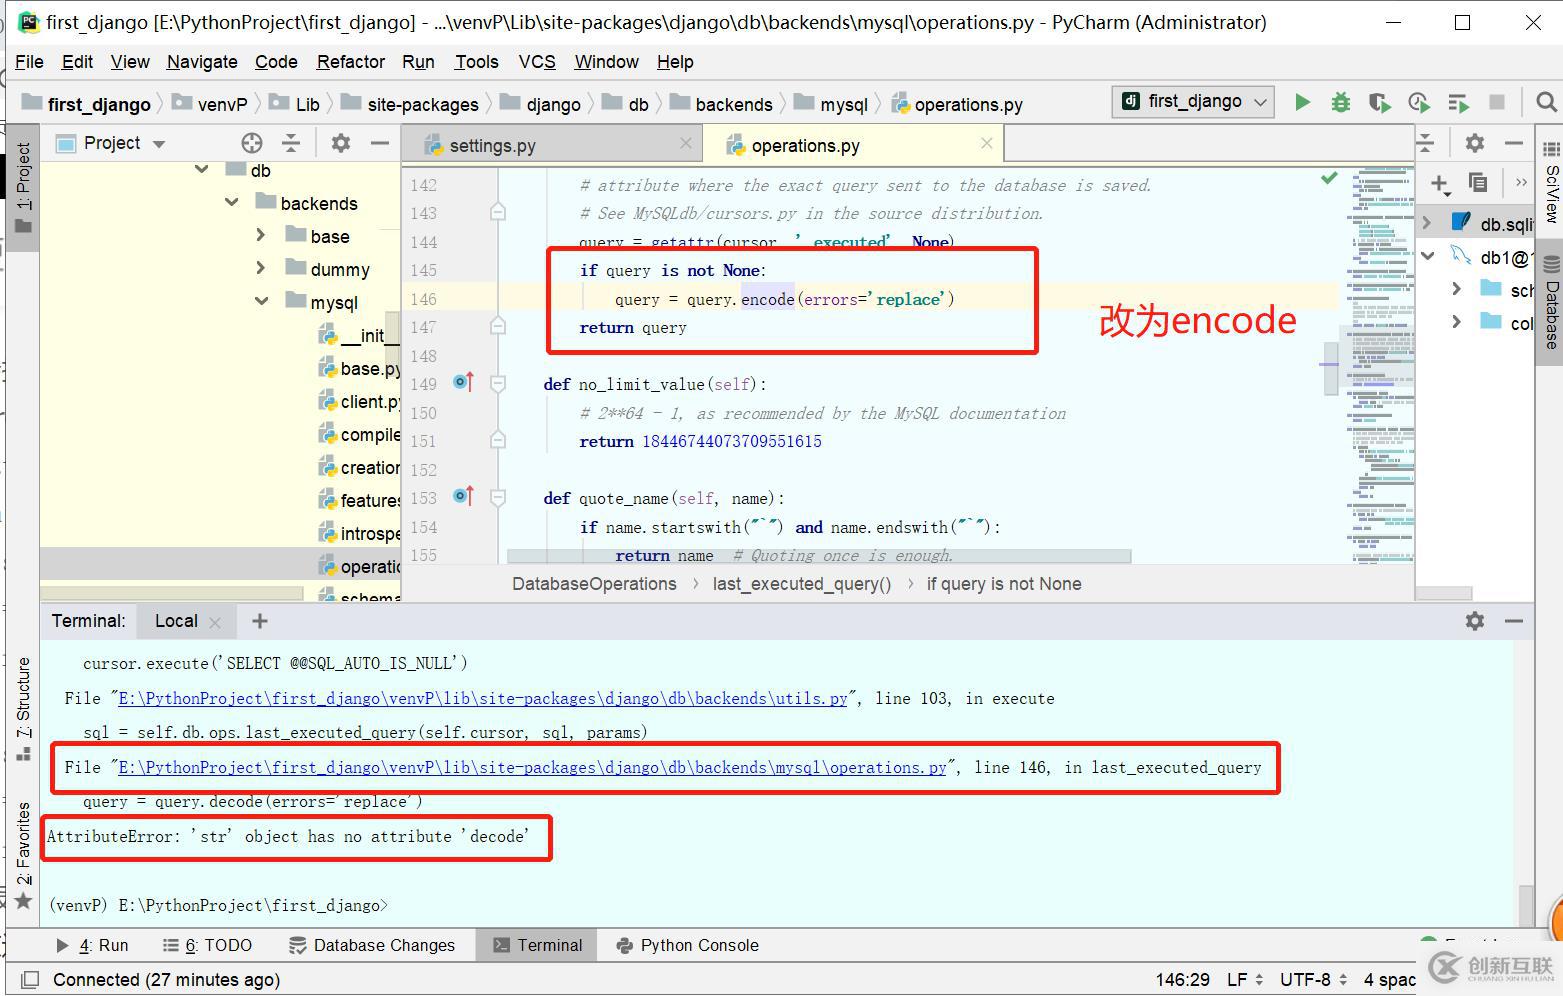Screen dimensions: 1563x996
Task: Toggle the 1: Project tool window
Action: tap(23, 186)
